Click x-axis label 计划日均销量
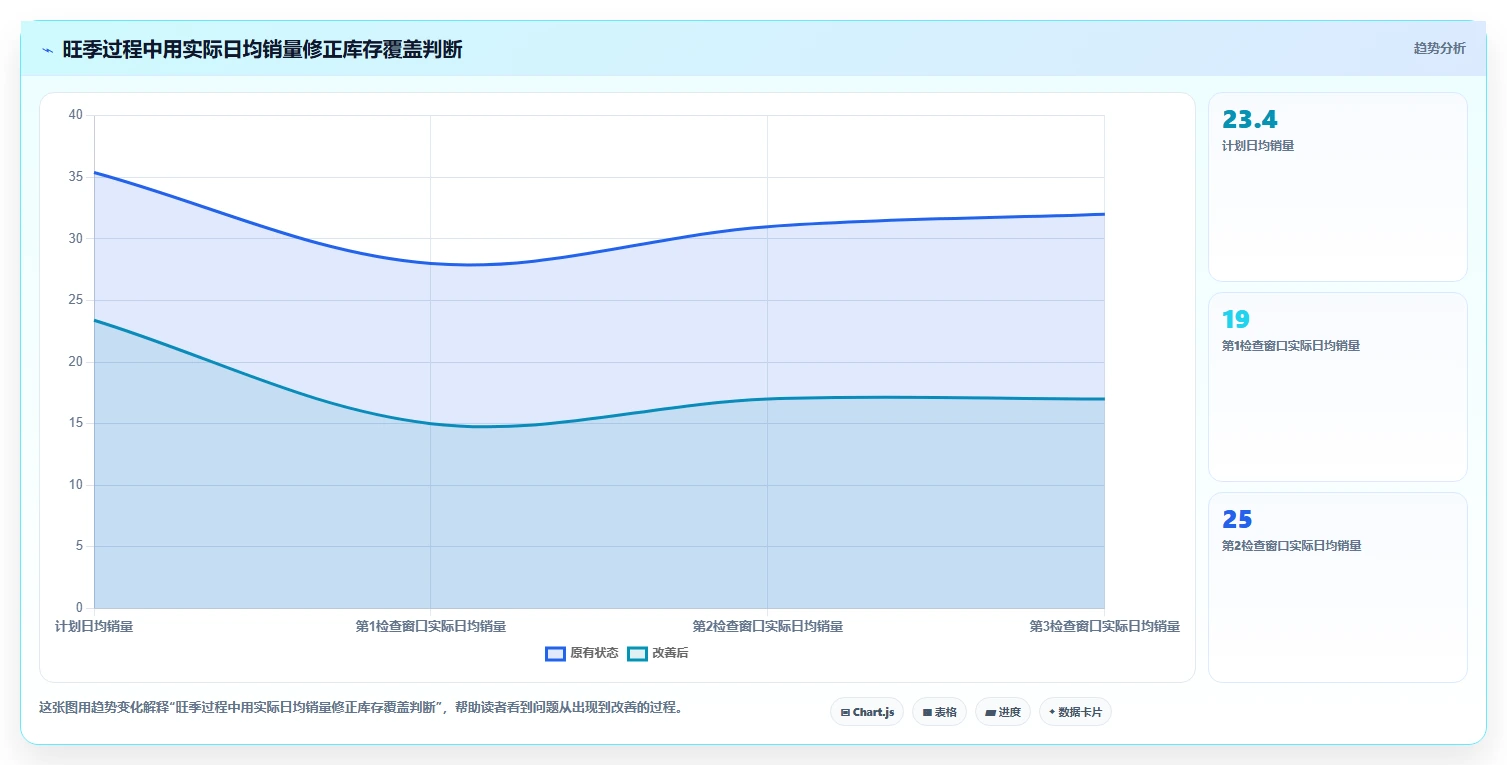The height and width of the screenshot is (765, 1507). (x=94, y=626)
